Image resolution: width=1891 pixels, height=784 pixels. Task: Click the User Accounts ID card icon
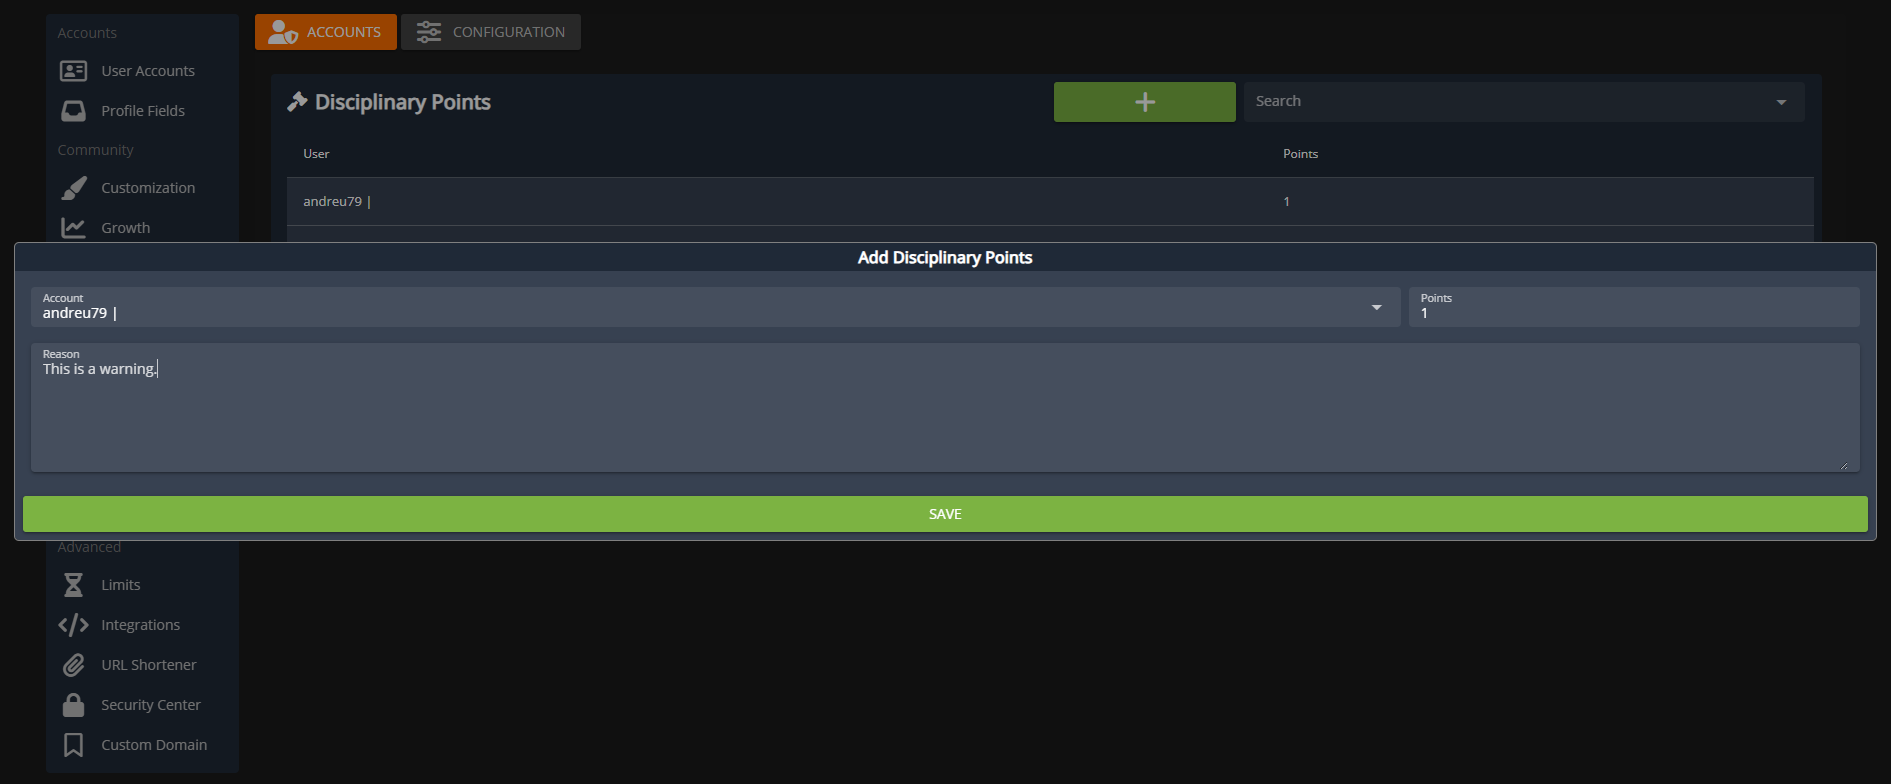coord(73,71)
